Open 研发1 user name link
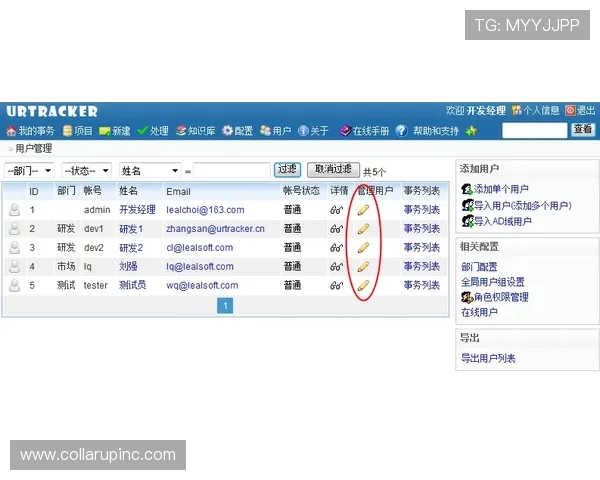 point(131,229)
